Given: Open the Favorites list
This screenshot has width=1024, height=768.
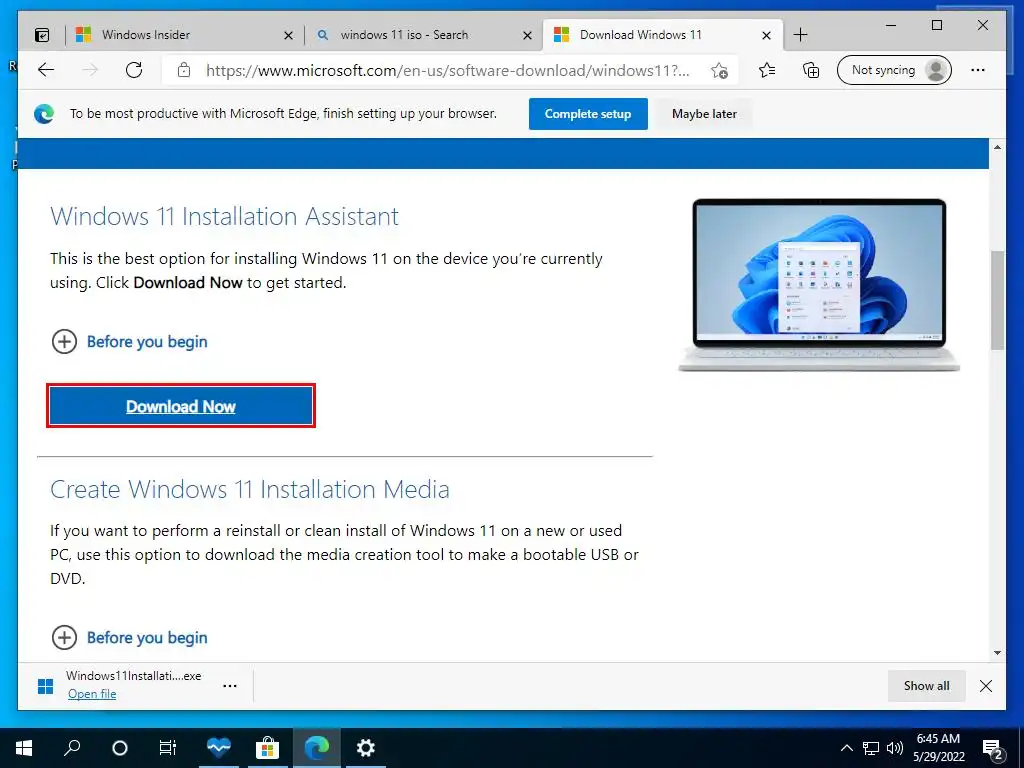Looking at the screenshot, I should coord(767,70).
